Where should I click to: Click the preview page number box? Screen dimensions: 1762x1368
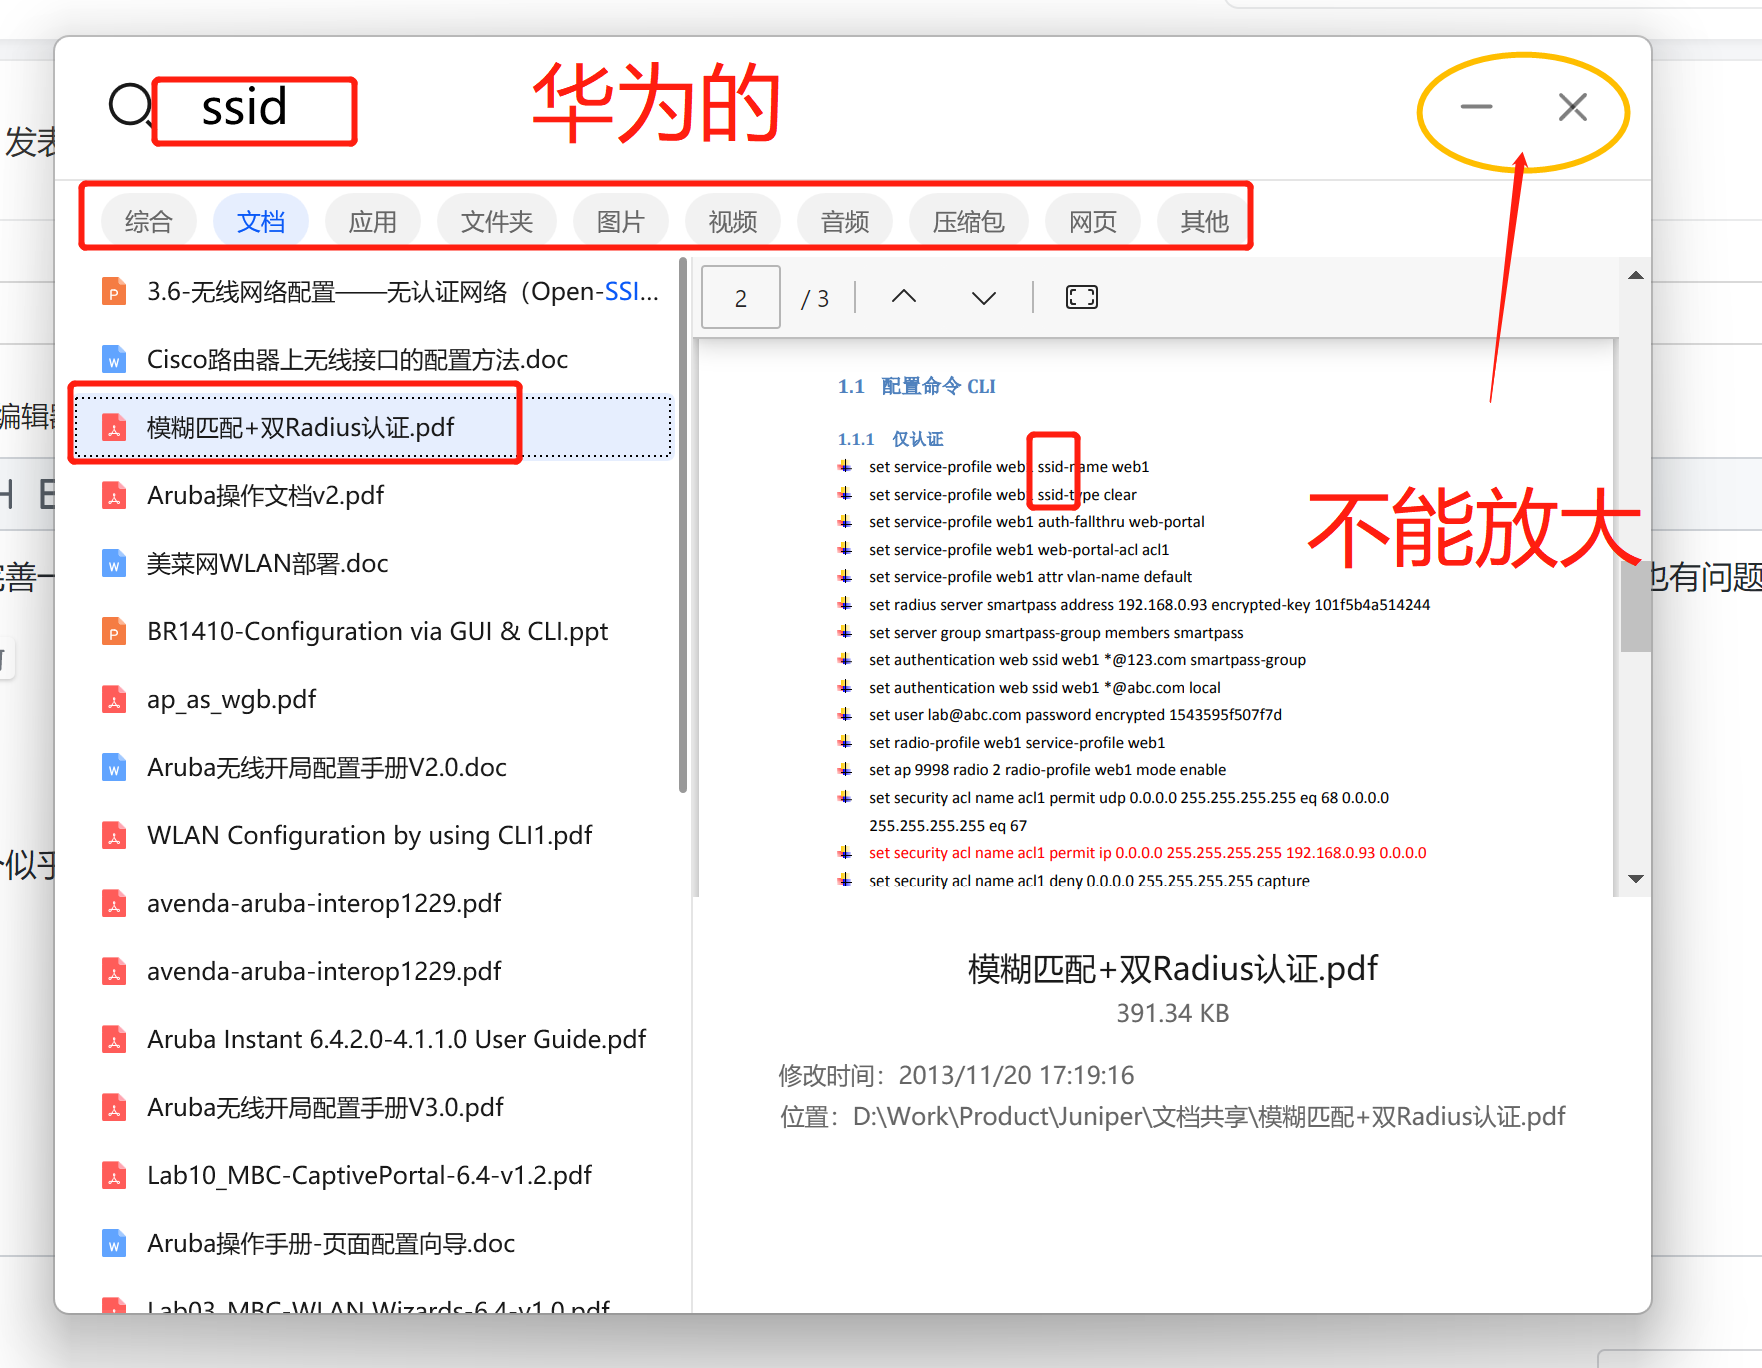click(x=741, y=298)
